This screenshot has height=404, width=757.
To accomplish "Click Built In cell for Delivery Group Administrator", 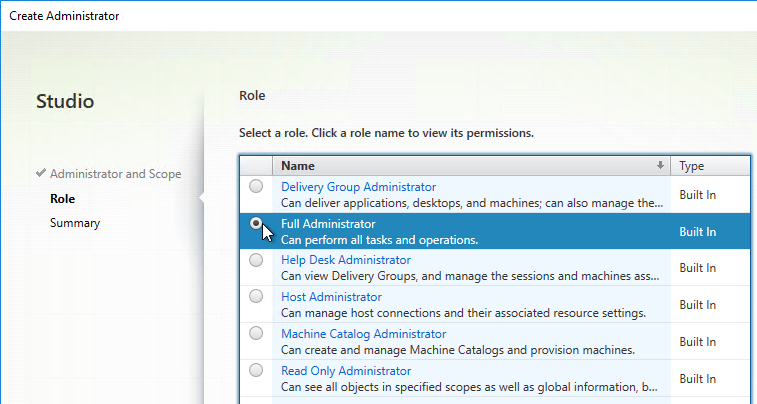I will 698,195.
